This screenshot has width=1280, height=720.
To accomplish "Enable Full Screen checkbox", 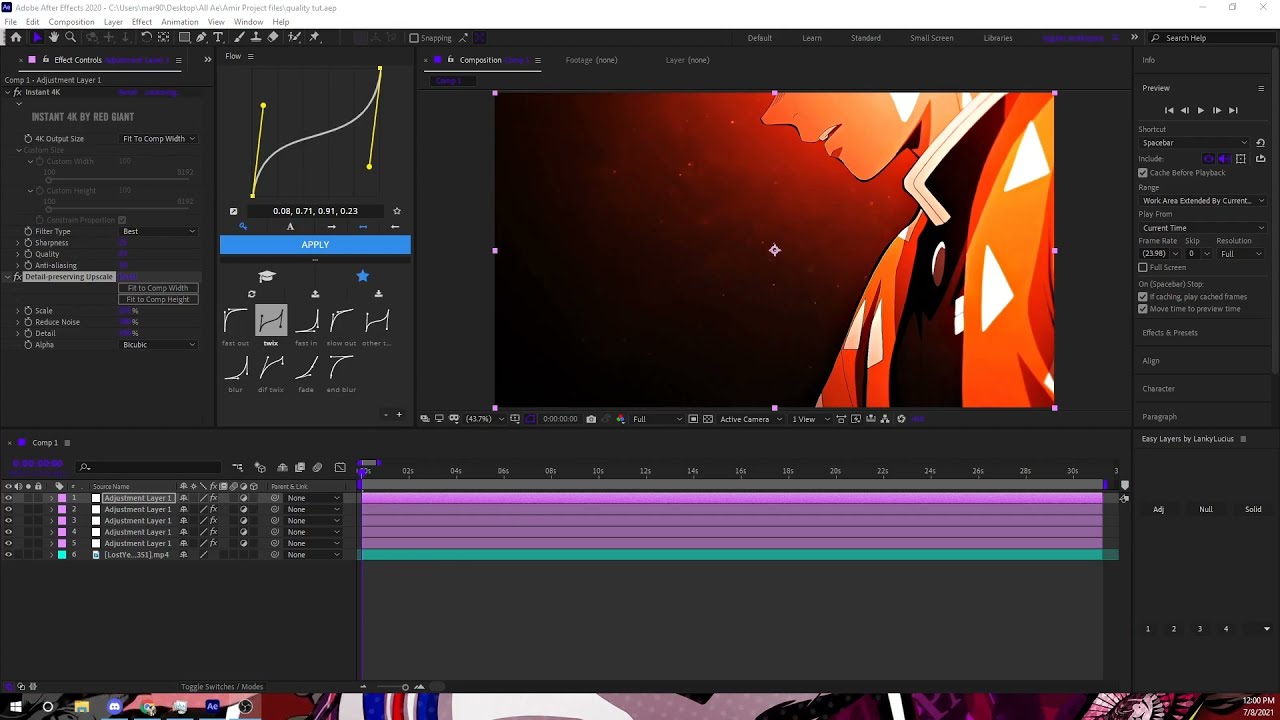I will tap(1143, 267).
